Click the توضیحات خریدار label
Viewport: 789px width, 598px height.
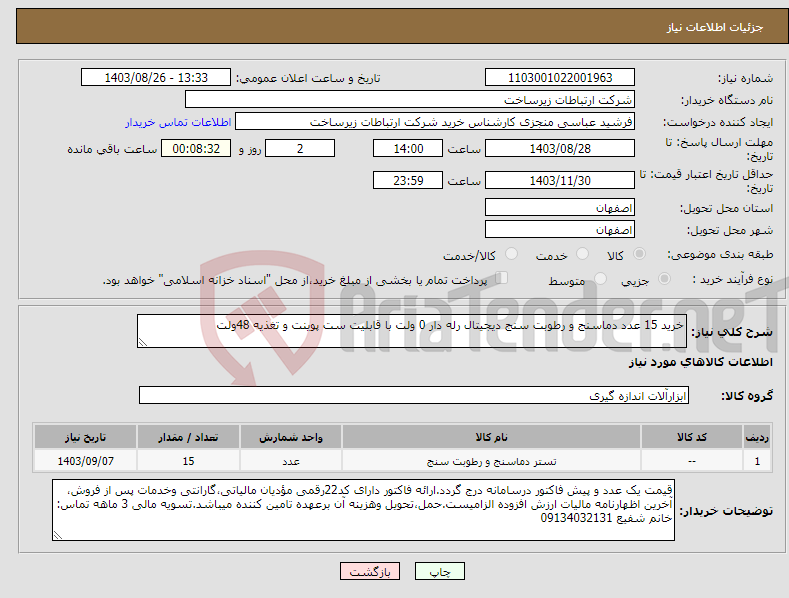[x=726, y=511]
